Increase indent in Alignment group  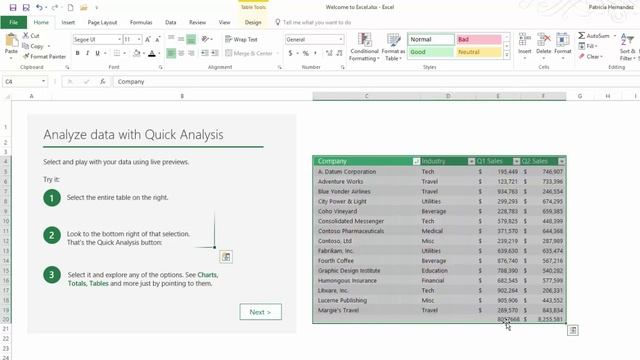pos(214,53)
